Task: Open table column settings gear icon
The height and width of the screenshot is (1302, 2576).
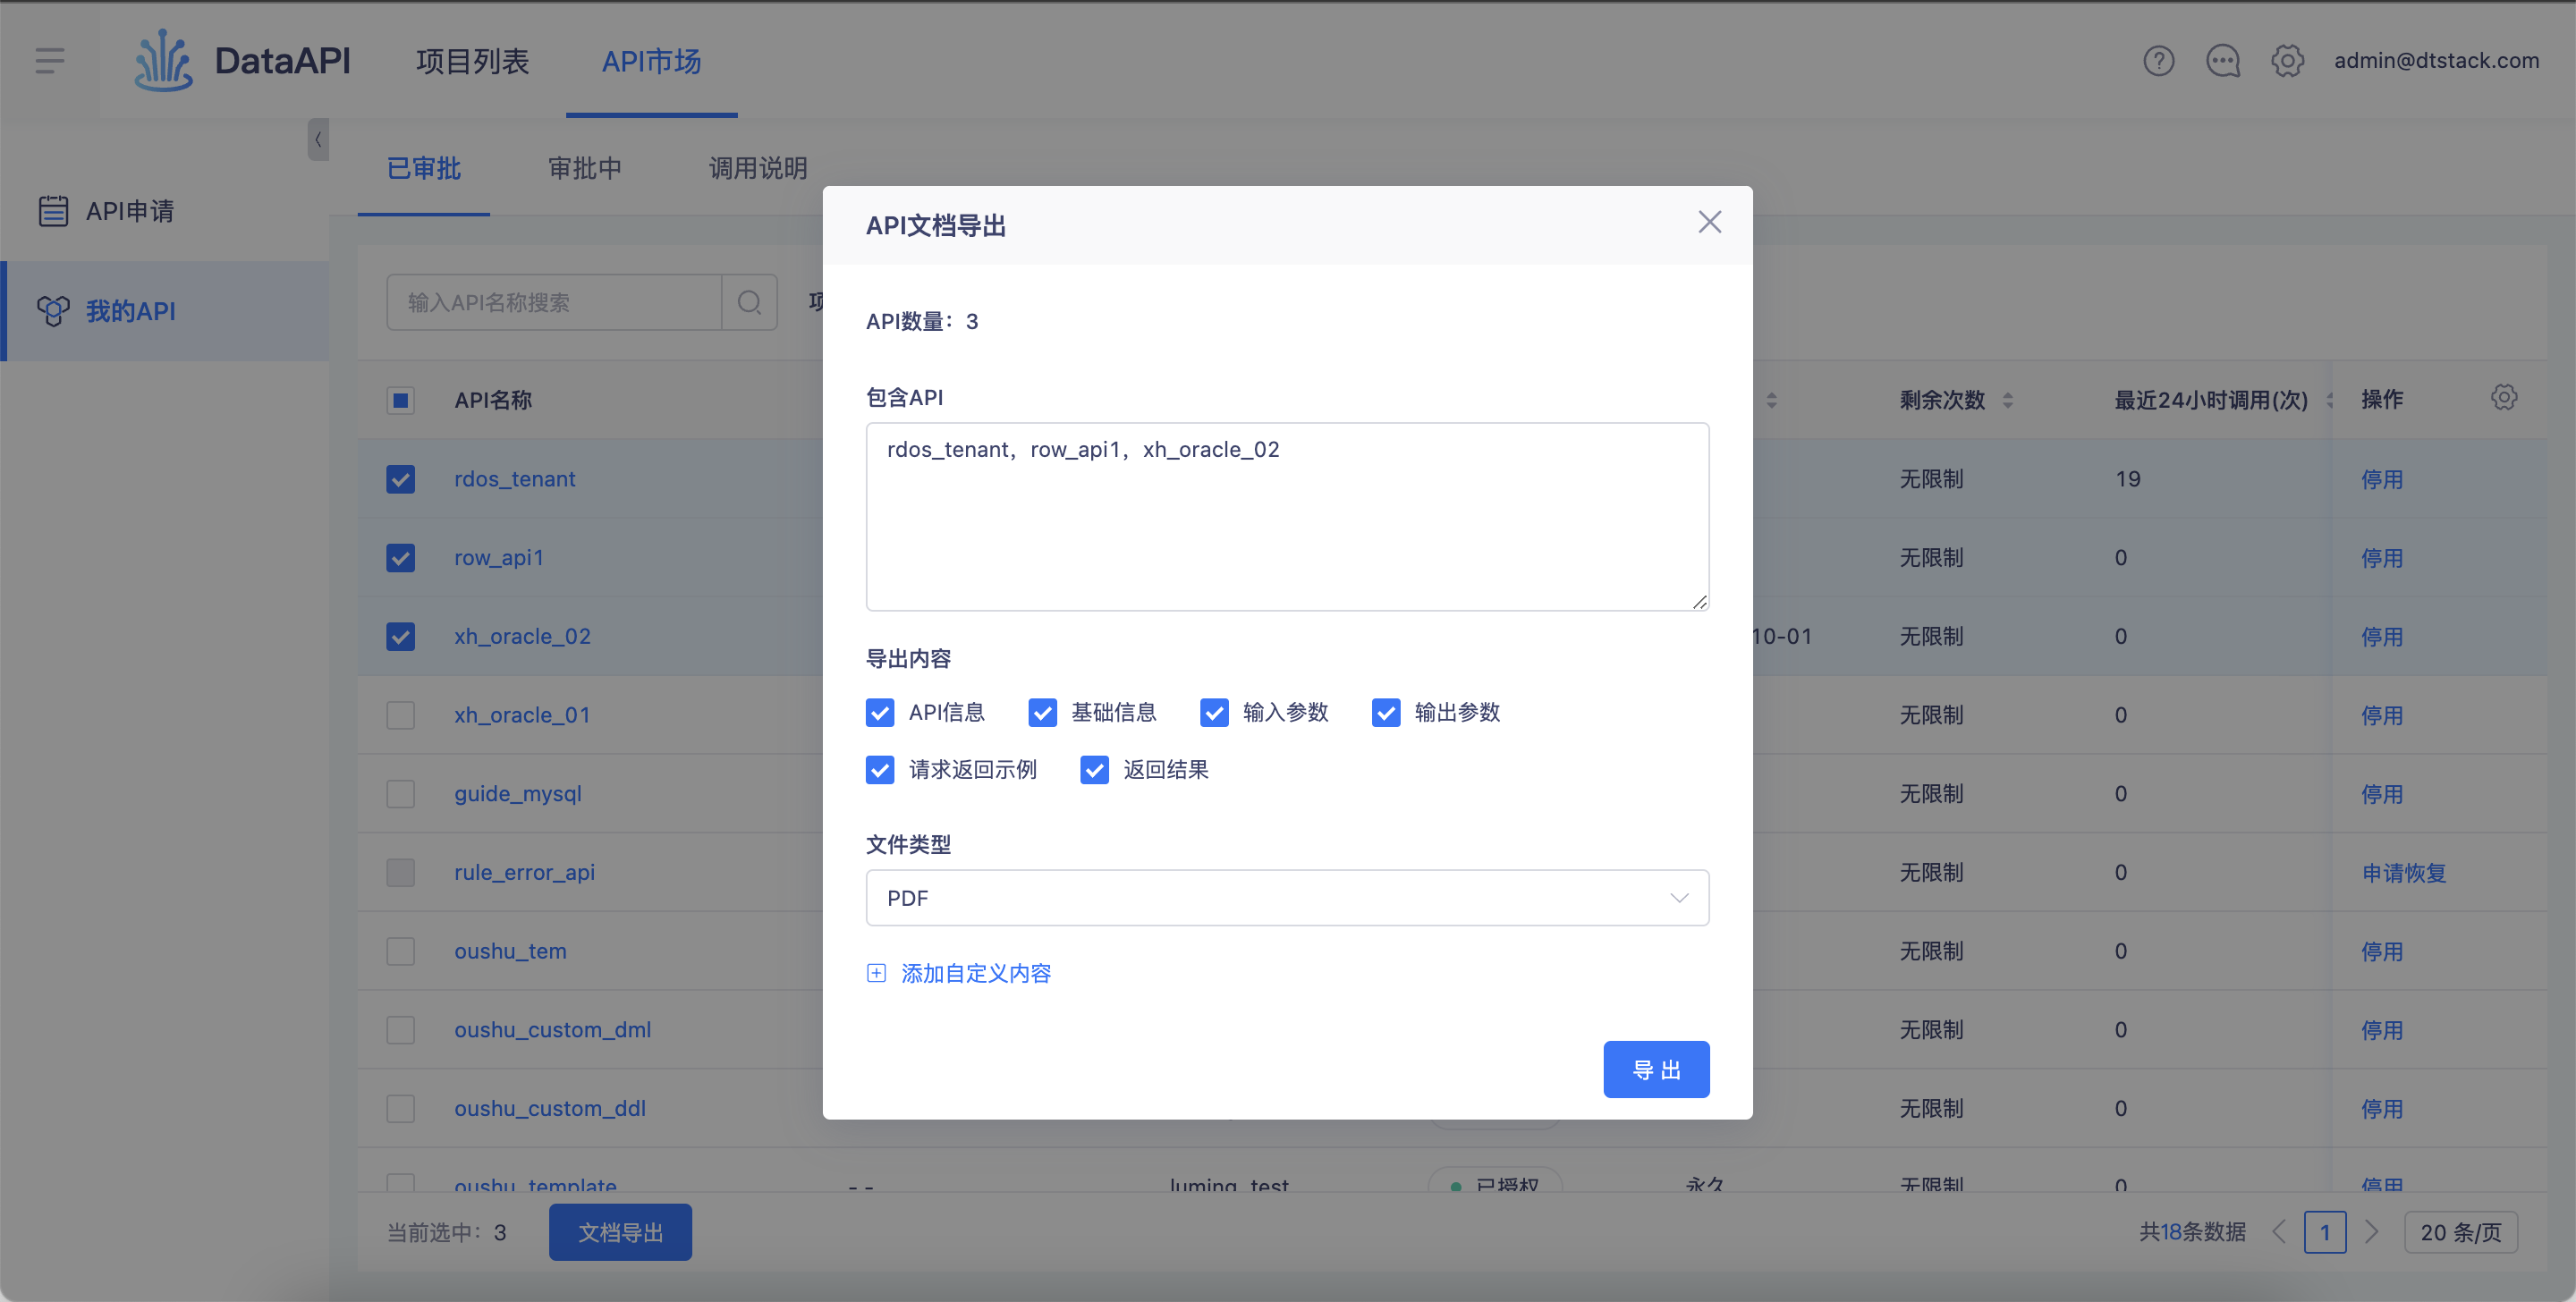Action: pos(2504,398)
